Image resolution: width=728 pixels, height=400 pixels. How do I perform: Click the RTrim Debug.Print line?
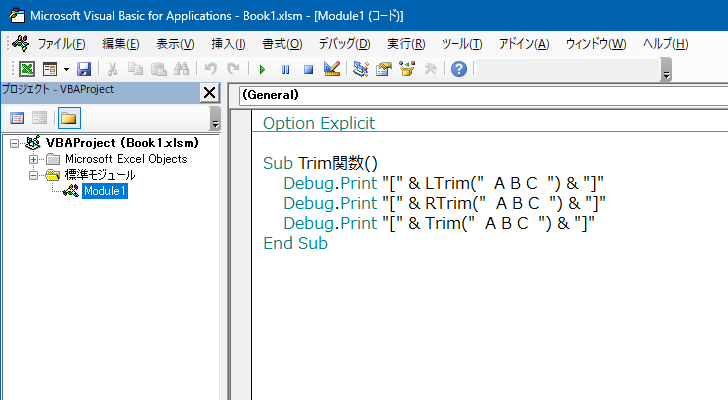[x=444, y=203]
